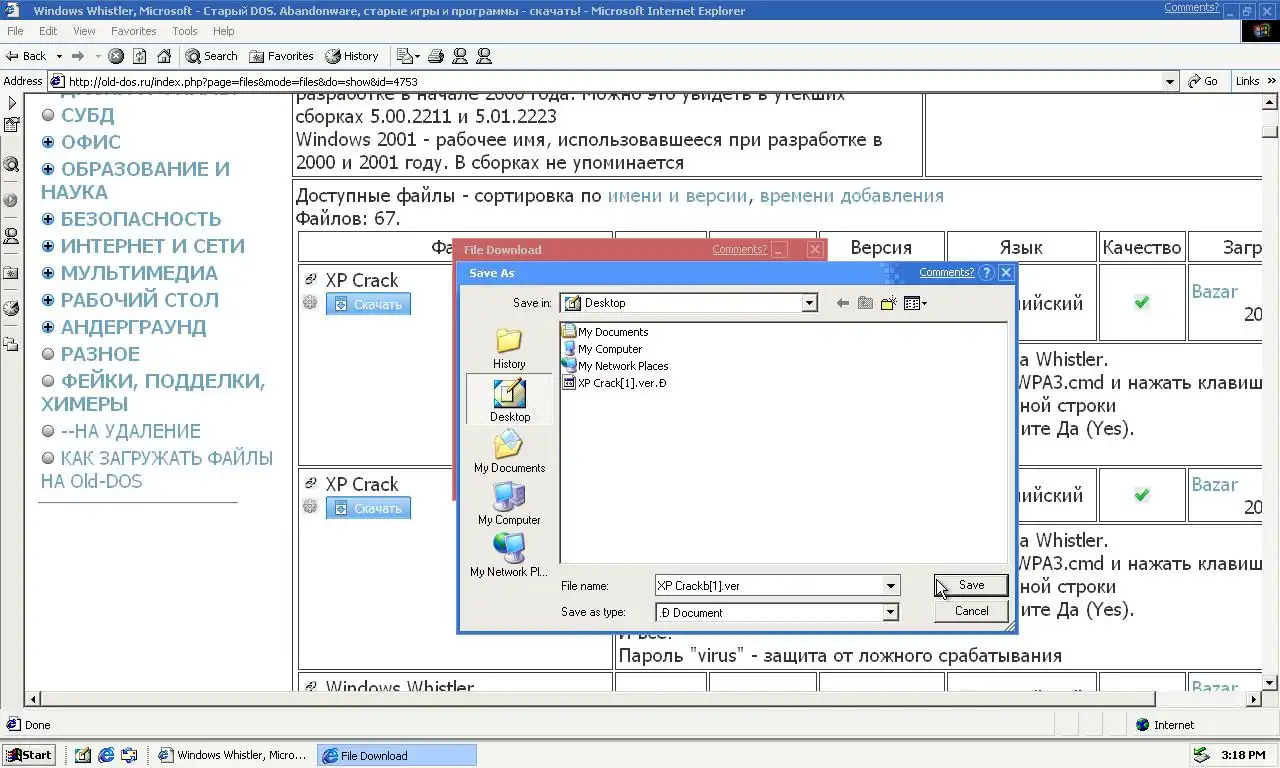Expand the АНДЕРГРАУНД category plus icon
The height and width of the screenshot is (768, 1280).
pos(48,327)
